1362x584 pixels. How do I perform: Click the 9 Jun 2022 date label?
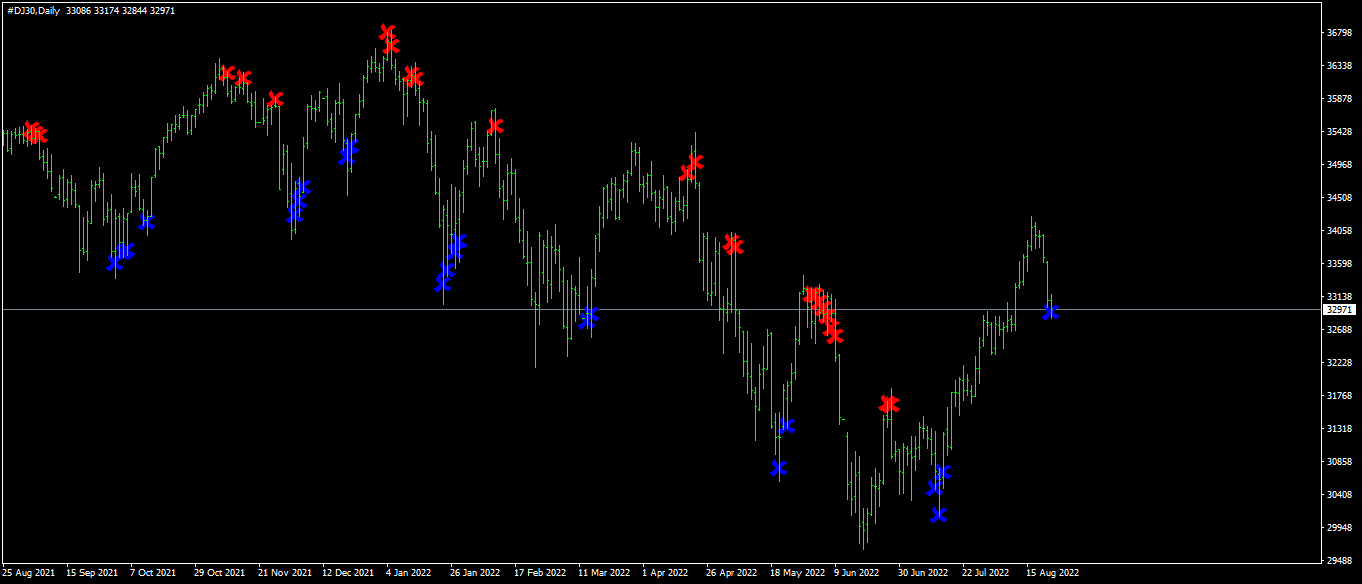[857, 574]
